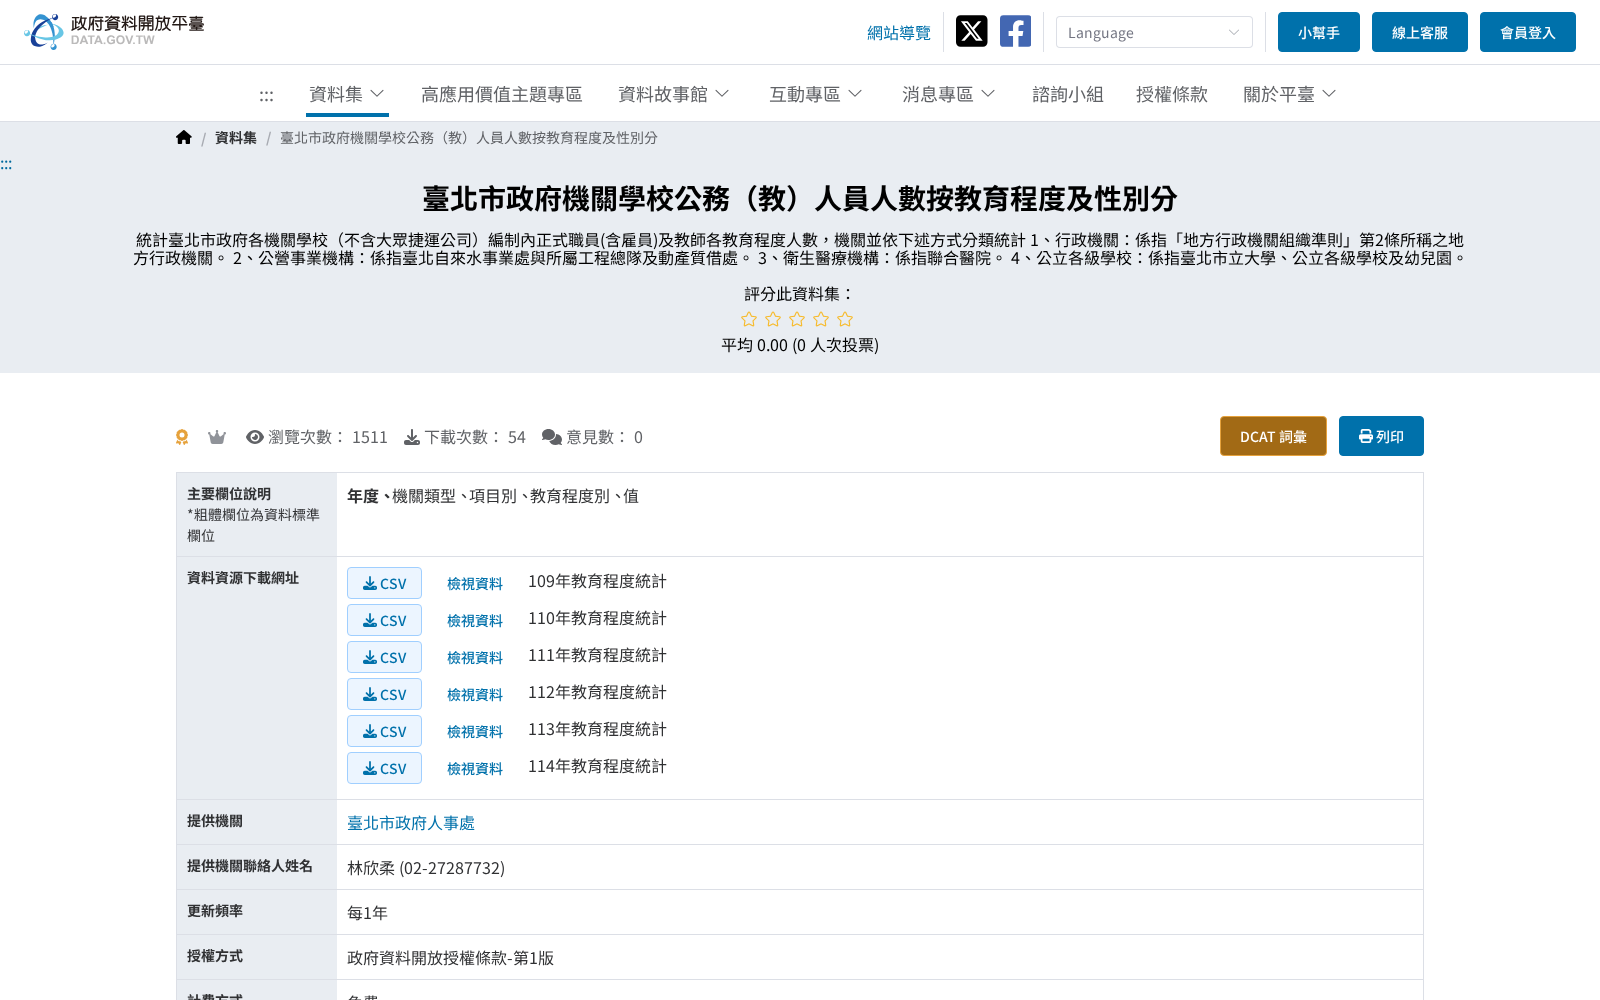This screenshot has width=1600, height=1000.
Task: Click the 小幫手 button
Action: (1319, 32)
